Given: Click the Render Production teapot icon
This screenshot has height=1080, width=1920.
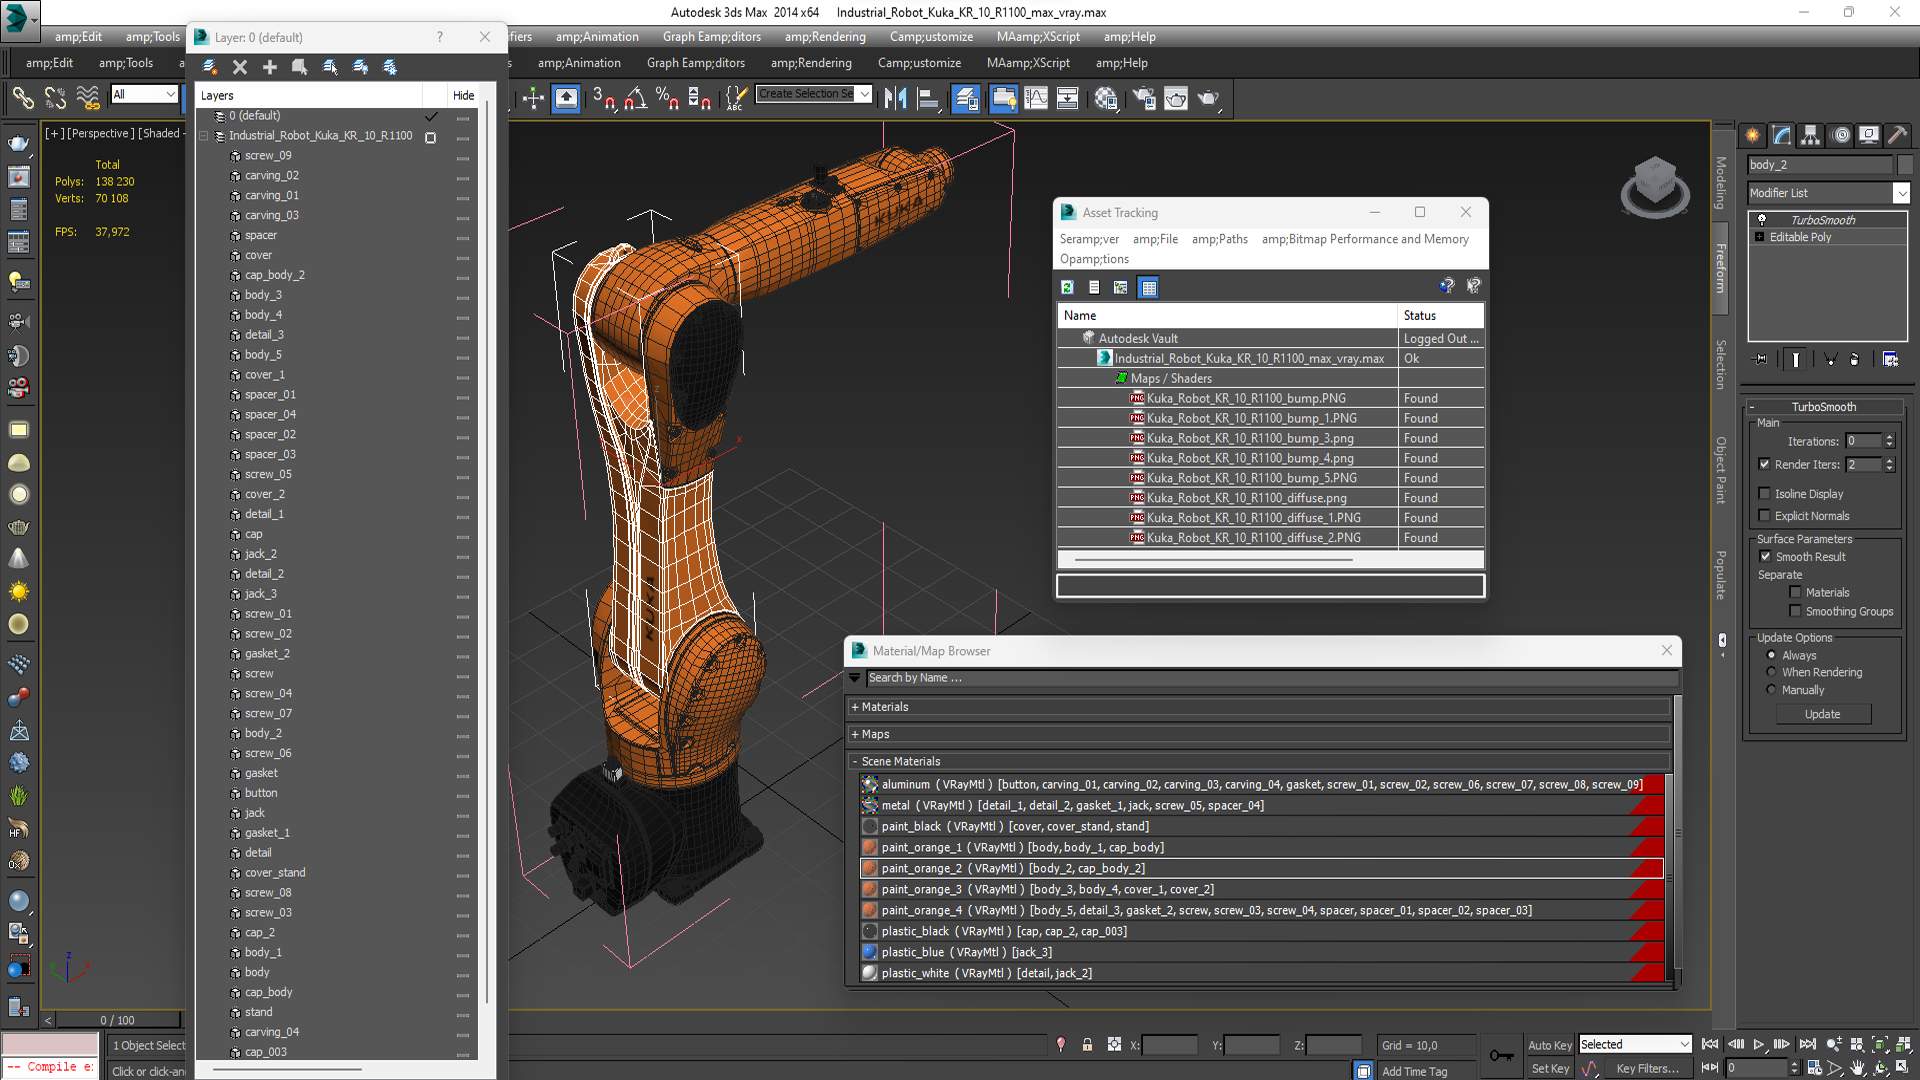Looking at the screenshot, I should (1209, 98).
